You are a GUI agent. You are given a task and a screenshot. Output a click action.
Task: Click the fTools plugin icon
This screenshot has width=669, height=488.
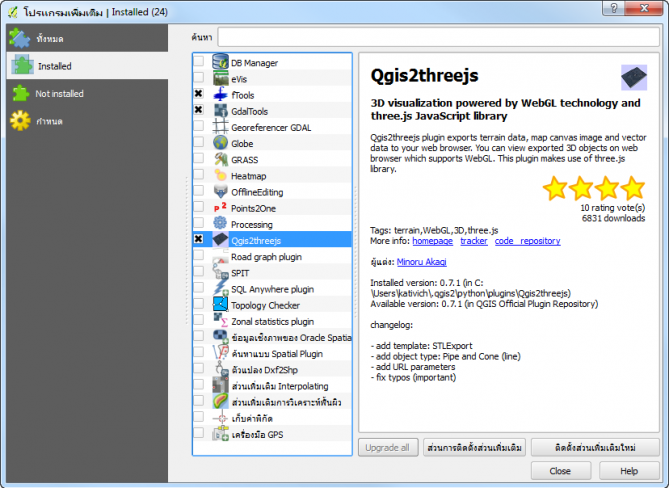point(220,94)
